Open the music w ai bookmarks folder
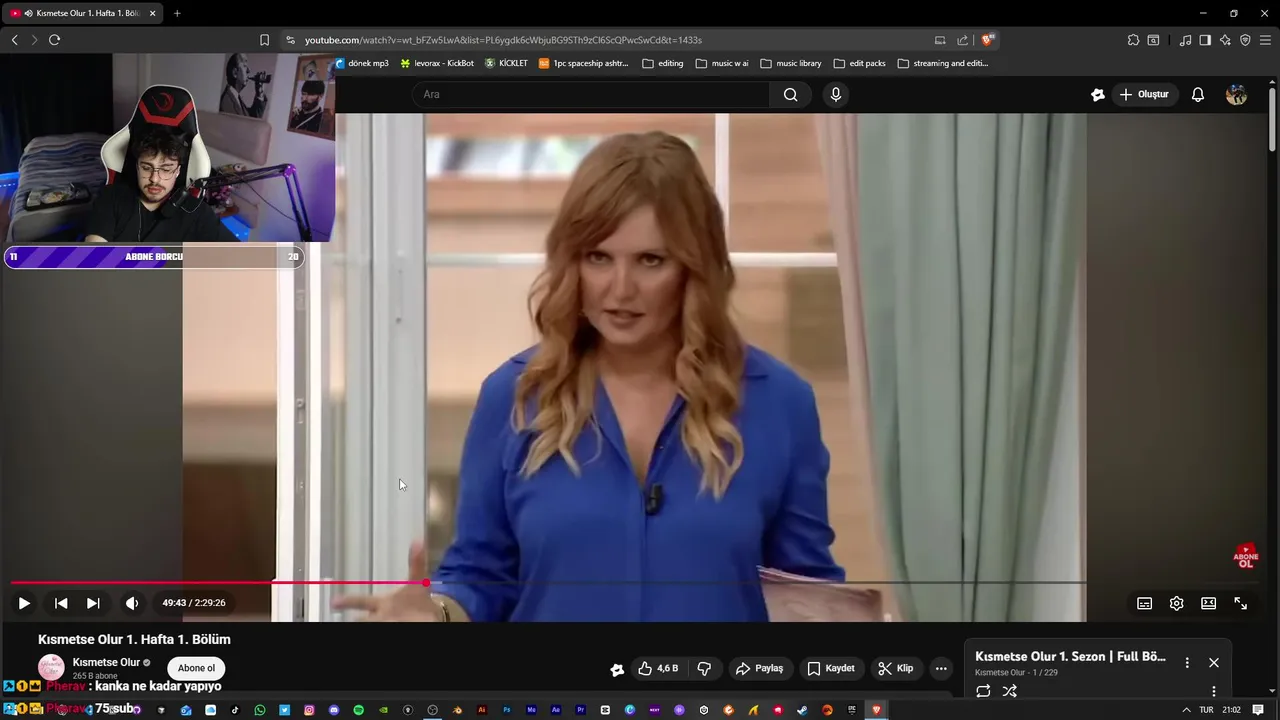The width and height of the screenshot is (1280, 720). [x=722, y=63]
